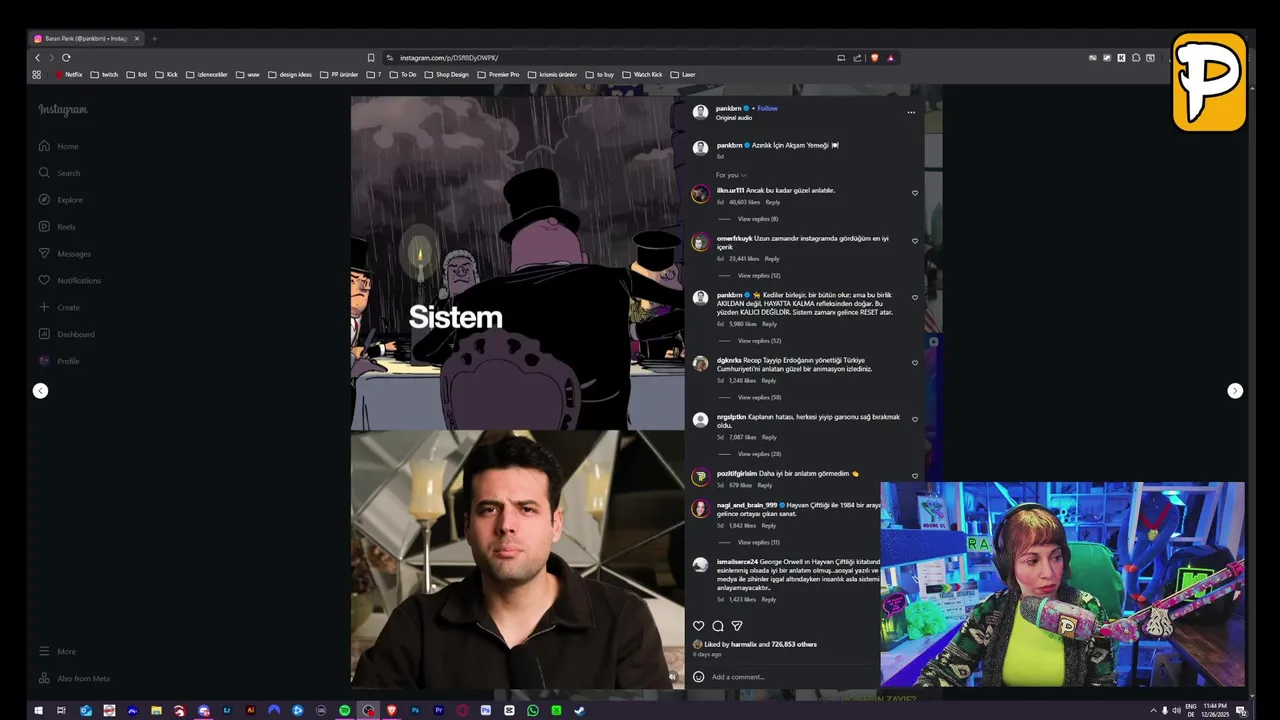Reload the page in browser
Screen dimensions: 1280x720
point(66,58)
